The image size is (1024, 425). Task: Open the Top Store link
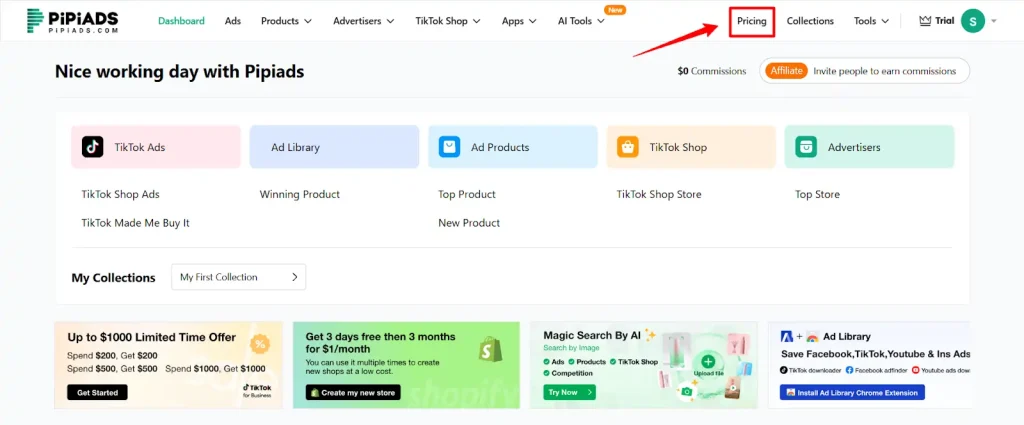point(817,195)
